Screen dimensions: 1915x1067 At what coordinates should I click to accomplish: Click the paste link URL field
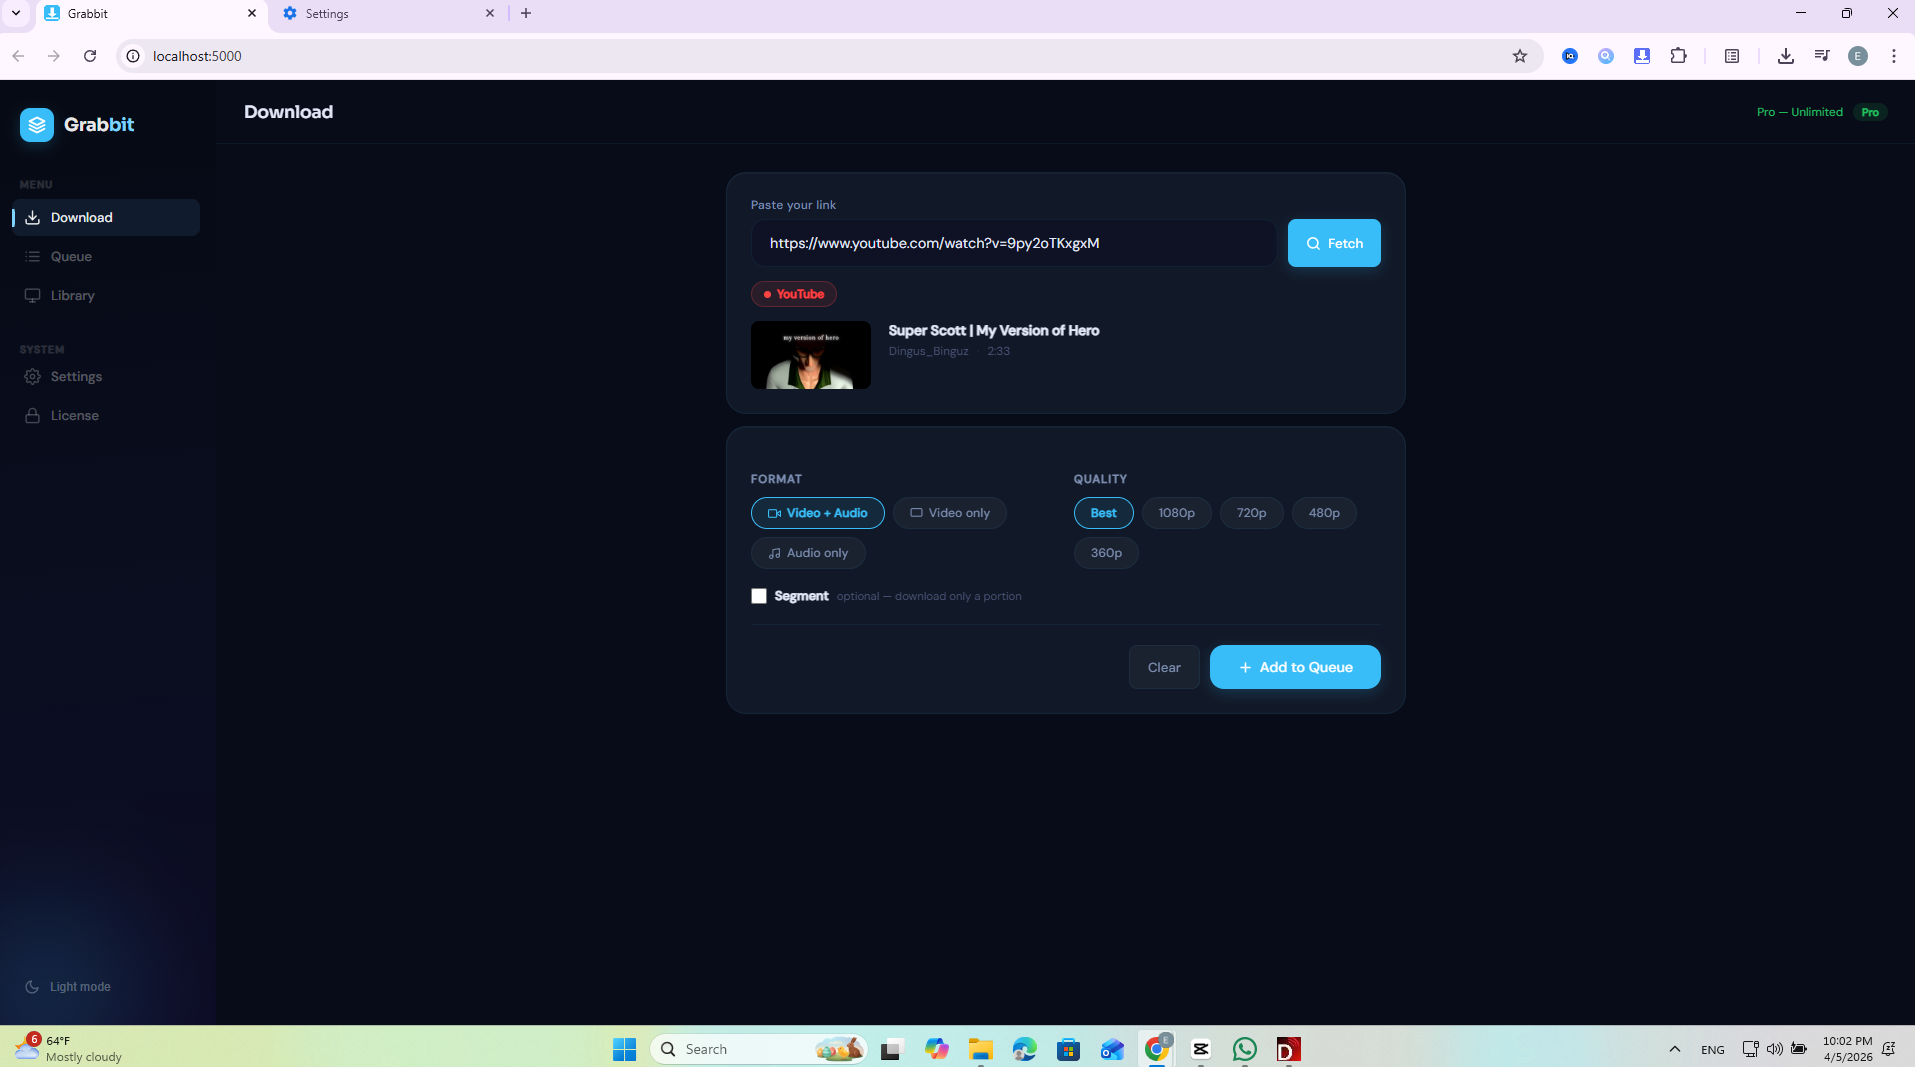coord(1013,243)
